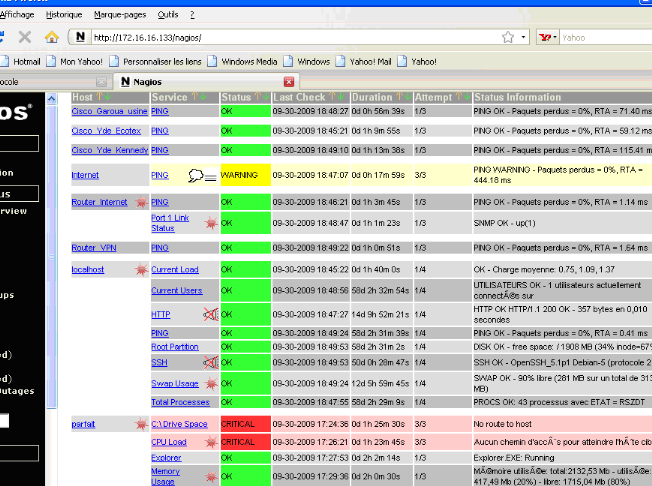This screenshot has height=486, width=652.
Task: Open the Marque-pages menu
Action: (x=118, y=16)
